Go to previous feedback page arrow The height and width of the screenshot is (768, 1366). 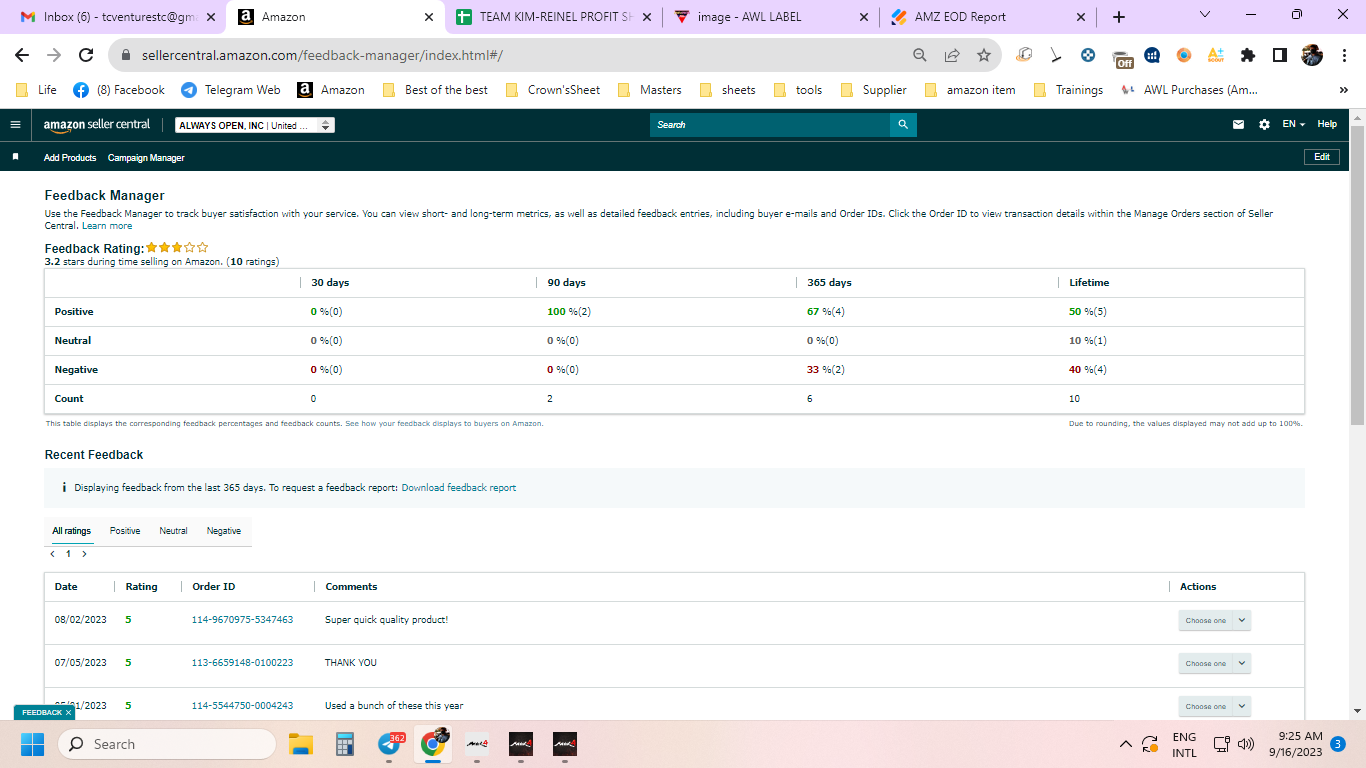(52, 553)
